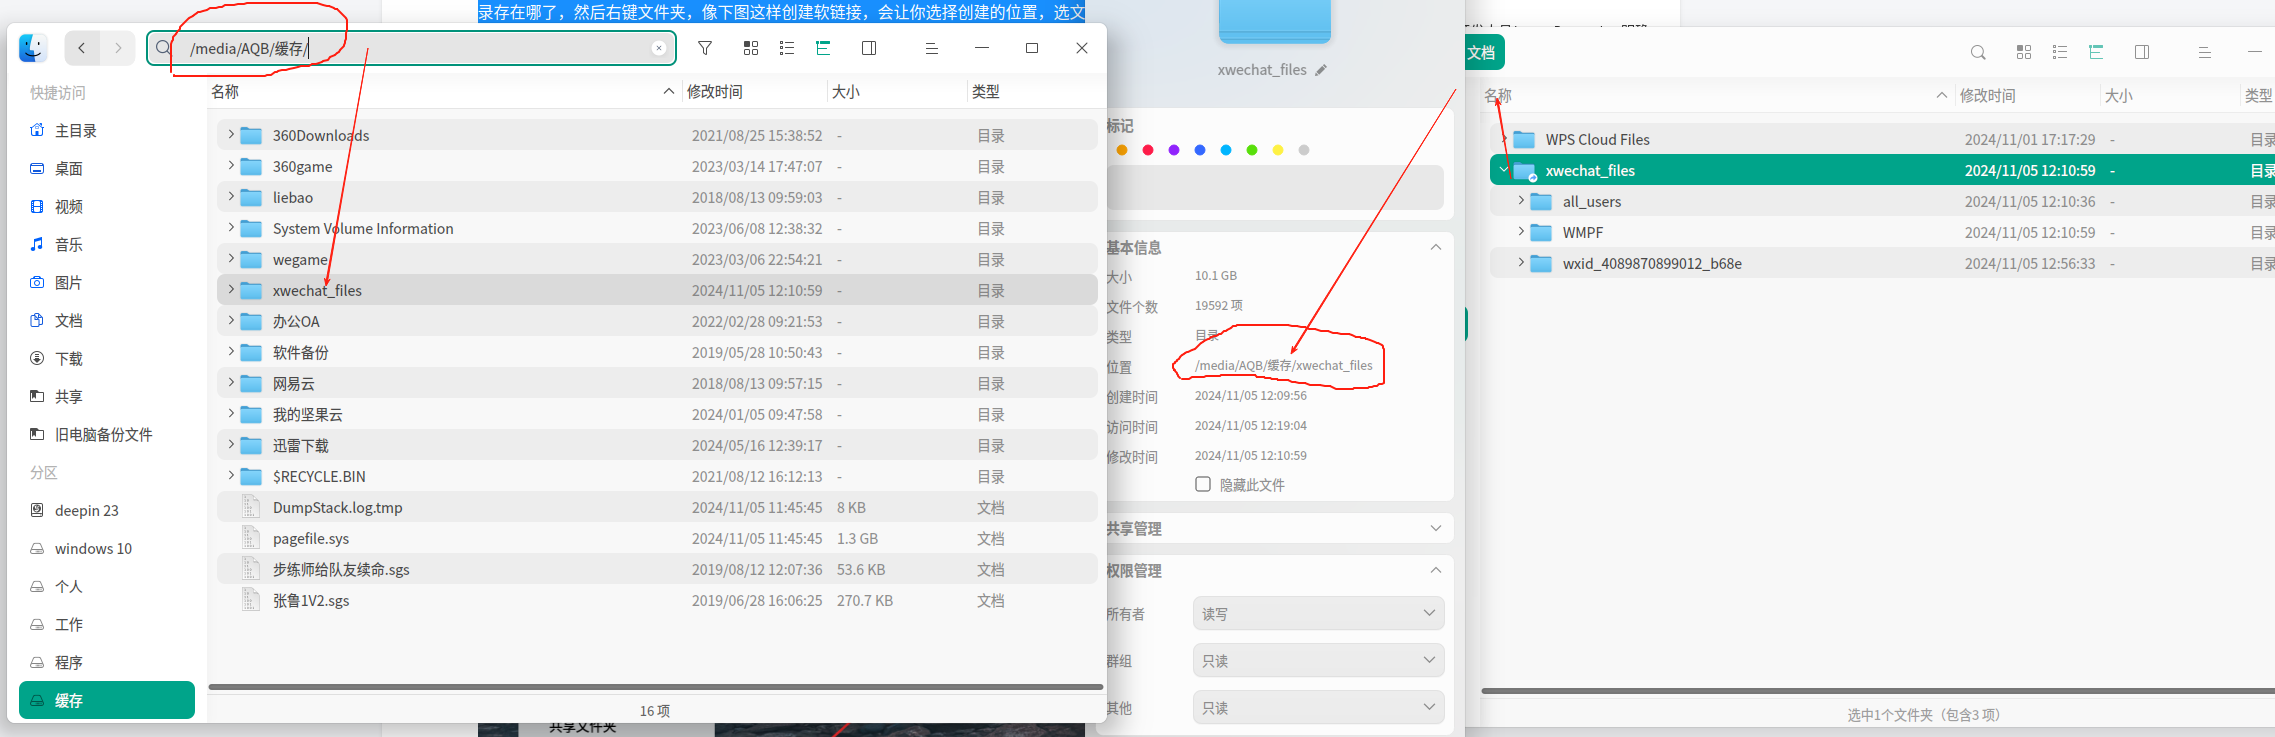This screenshot has height=737, width=2275.
Task: Switch the right window to icon view
Action: point(2024,52)
